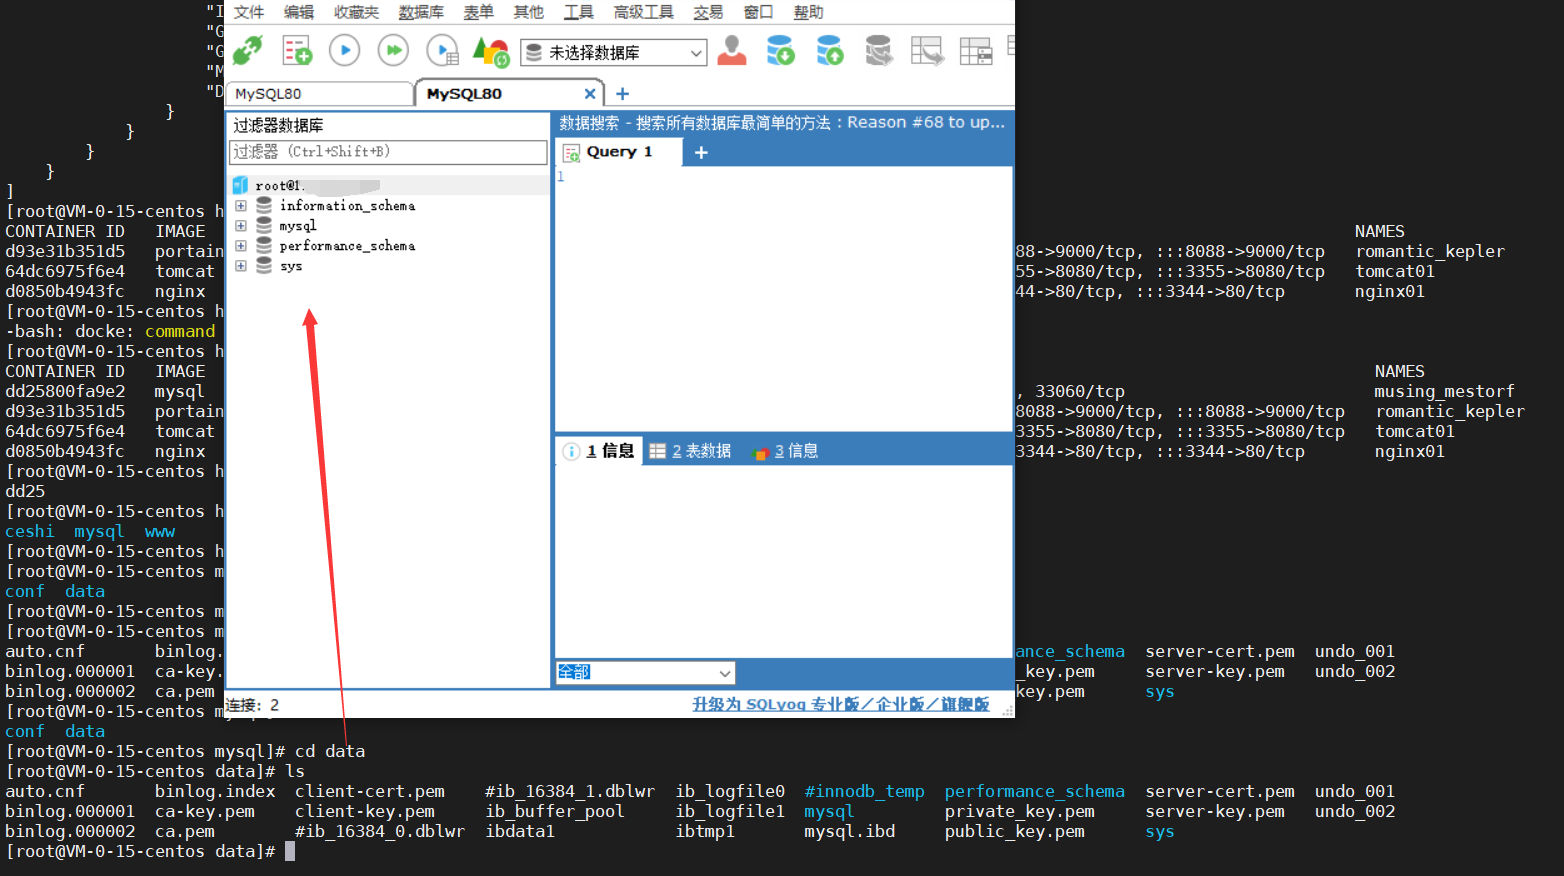
Task: Click the schema designer table icon with arrow
Action: click(x=927, y=50)
